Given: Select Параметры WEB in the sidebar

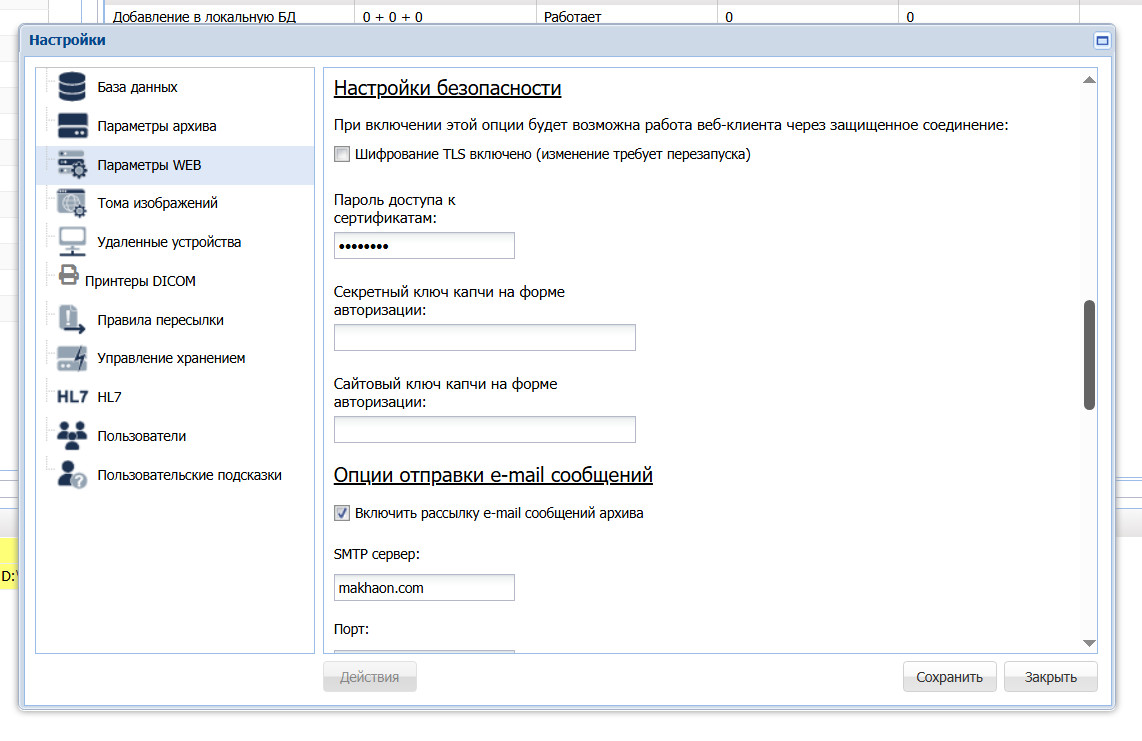Looking at the screenshot, I should click(149, 165).
